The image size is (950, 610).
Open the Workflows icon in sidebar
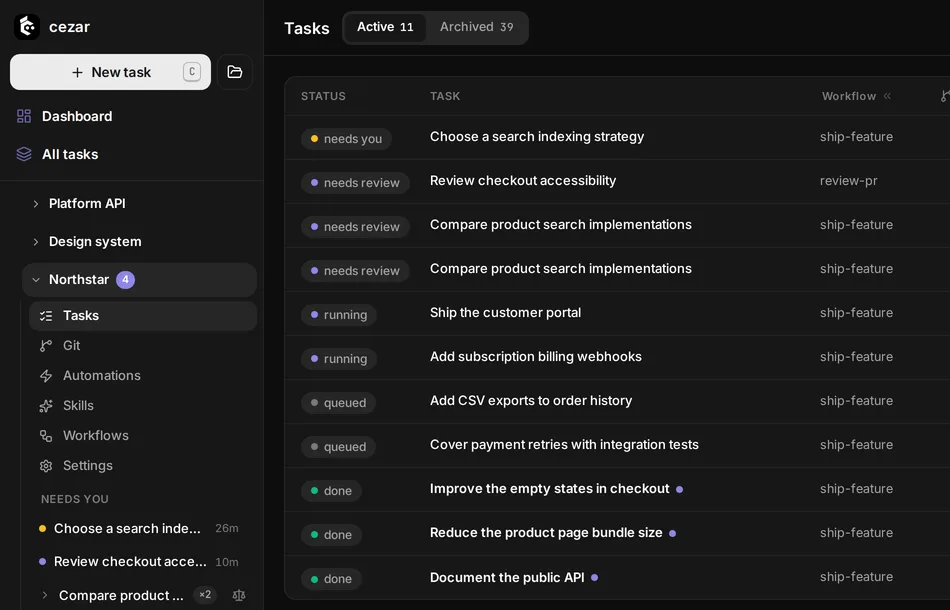coord(45,436)
